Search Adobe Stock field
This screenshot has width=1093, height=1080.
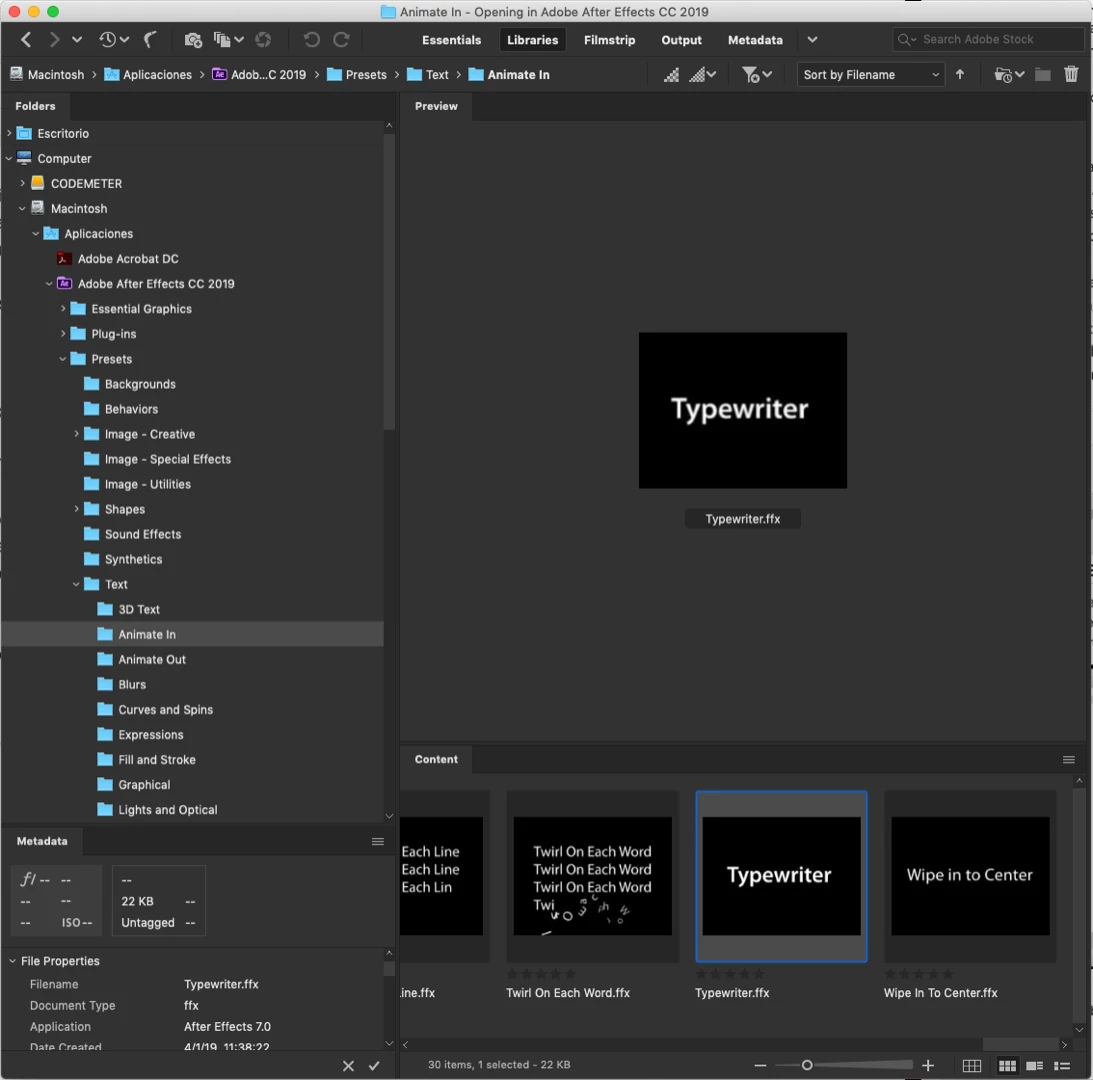coord(988,40)
